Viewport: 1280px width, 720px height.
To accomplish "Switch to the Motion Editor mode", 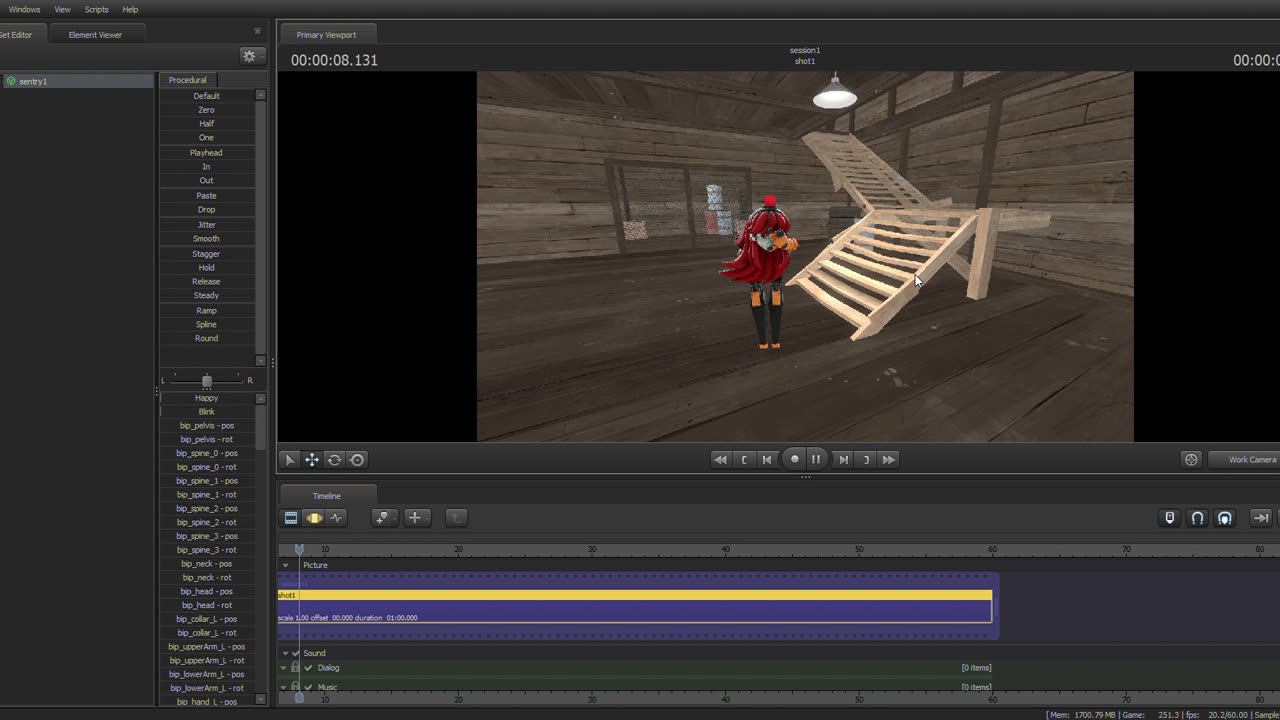I will click(x=314, y=518).
